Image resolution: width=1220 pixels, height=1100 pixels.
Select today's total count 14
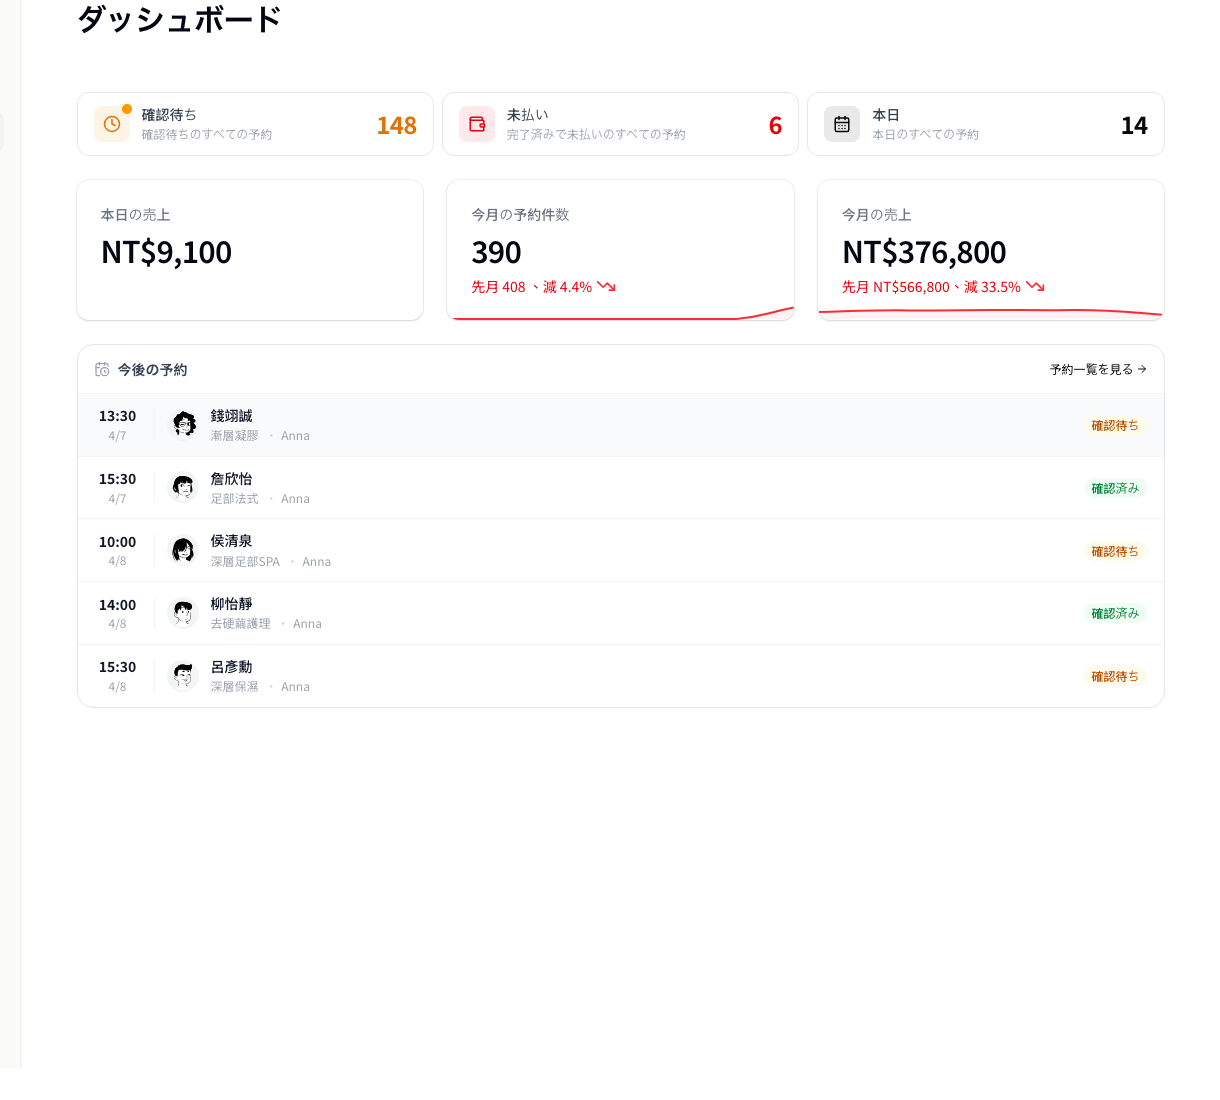[1134, 124]
